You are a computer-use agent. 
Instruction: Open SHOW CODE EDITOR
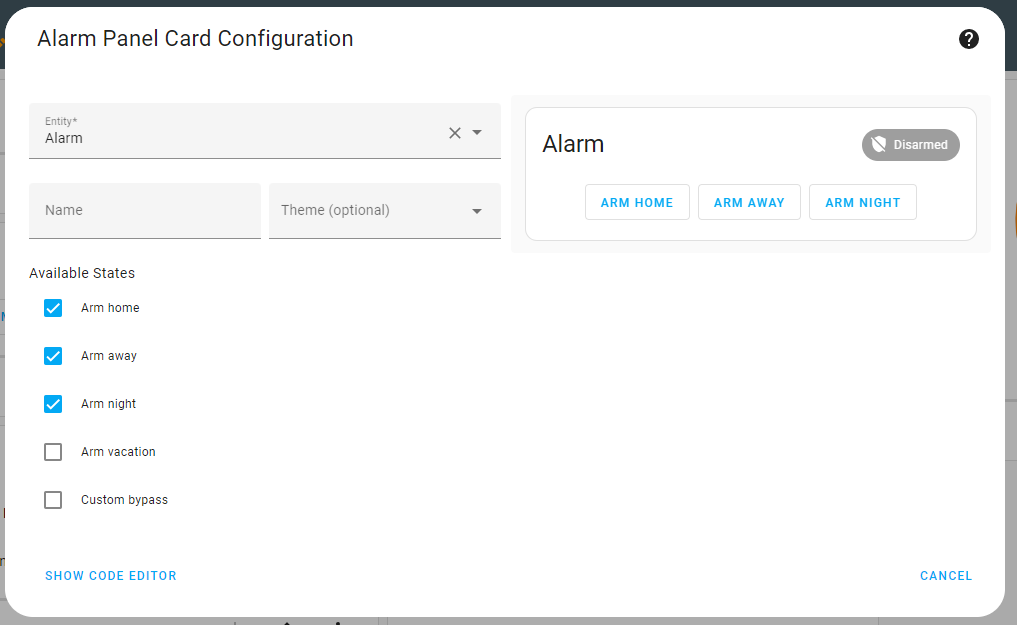pos(110,575)
